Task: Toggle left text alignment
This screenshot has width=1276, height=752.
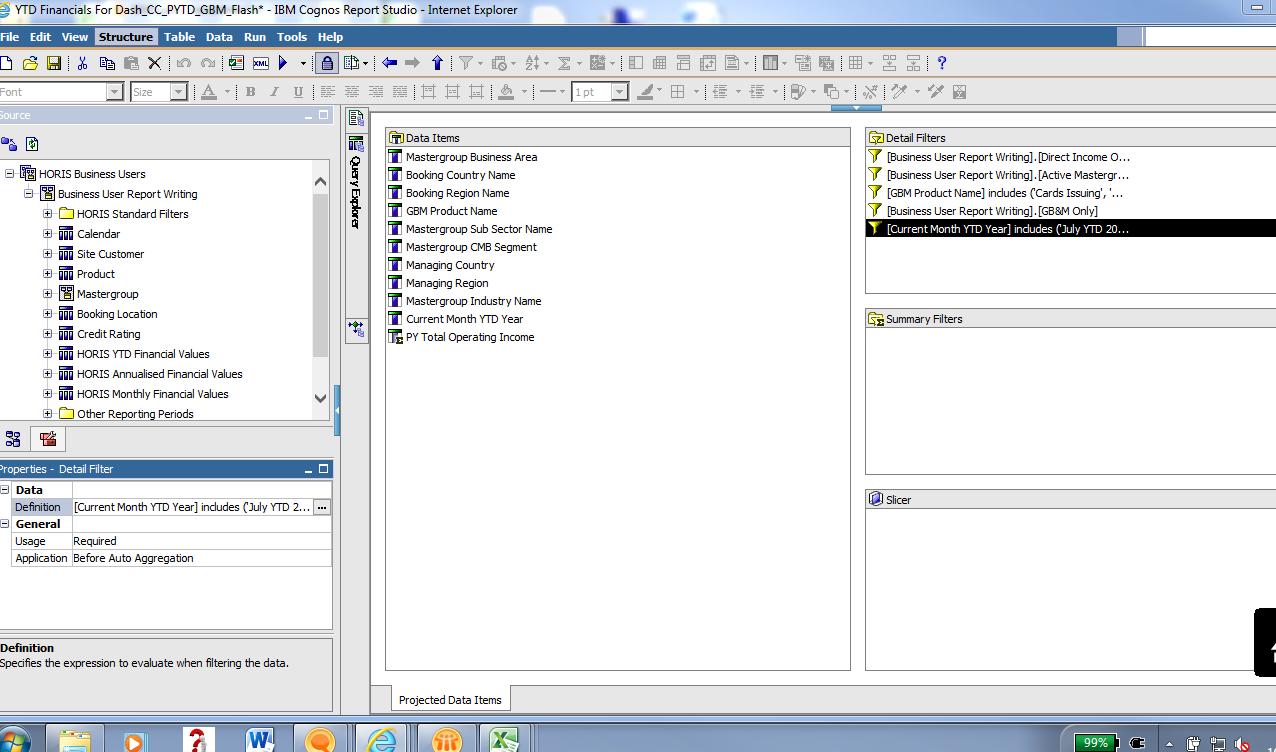Action: [x=328, y=92]
